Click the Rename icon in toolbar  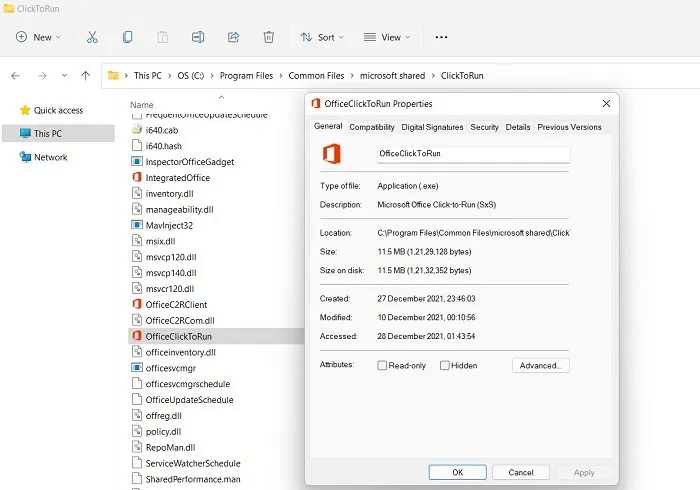(198, 37)
